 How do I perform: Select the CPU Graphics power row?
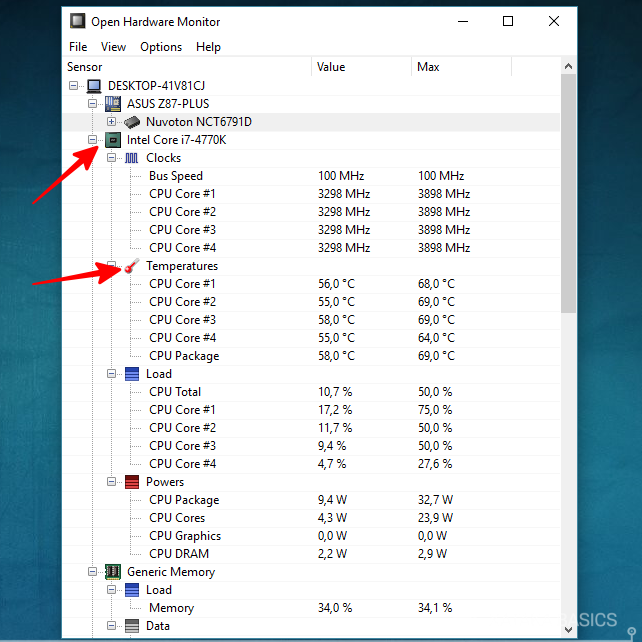coord(311,536)
